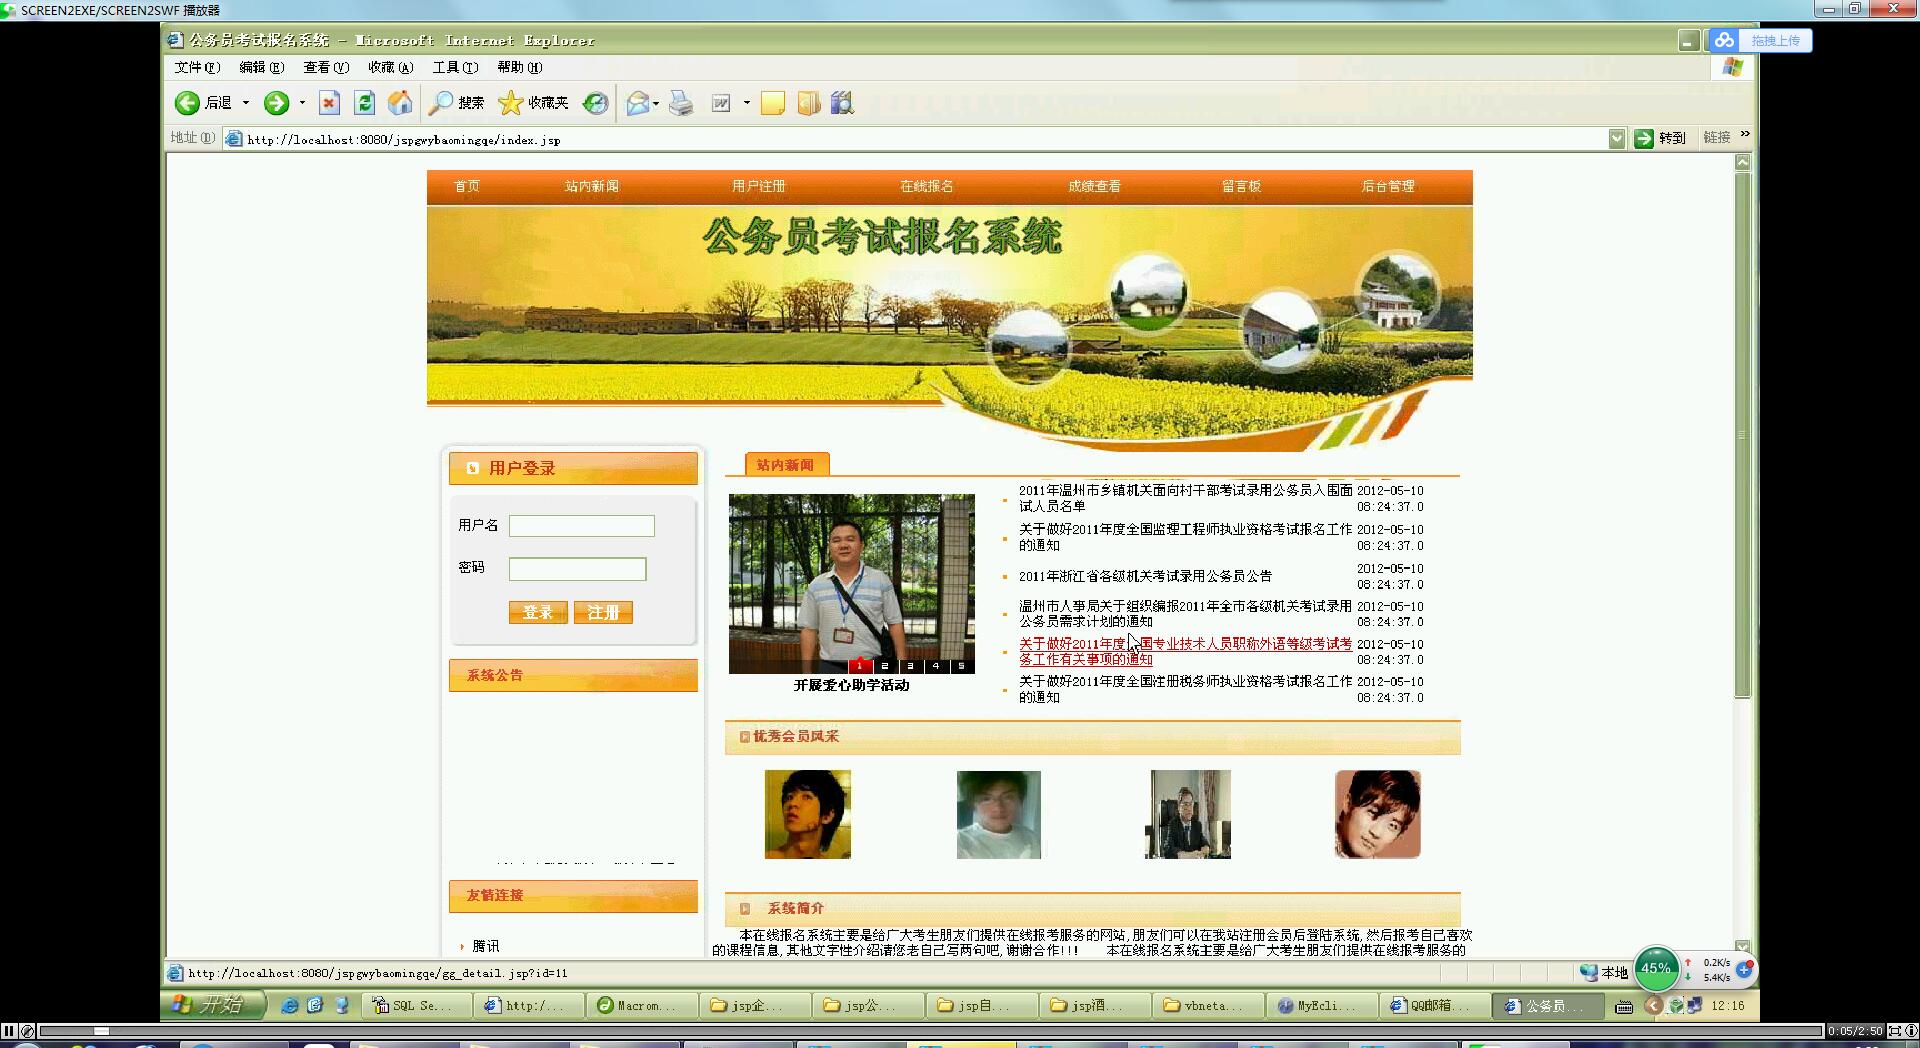Open the 收藏夹 favorites star button
The width and height of the screenshot is (1920, 1048).
click(534, 103)
